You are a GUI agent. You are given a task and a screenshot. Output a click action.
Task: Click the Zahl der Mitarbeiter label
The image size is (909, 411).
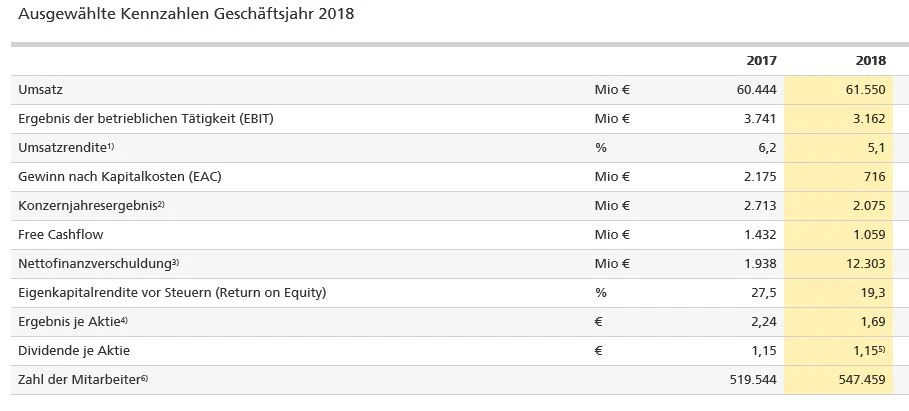[81, 380]
